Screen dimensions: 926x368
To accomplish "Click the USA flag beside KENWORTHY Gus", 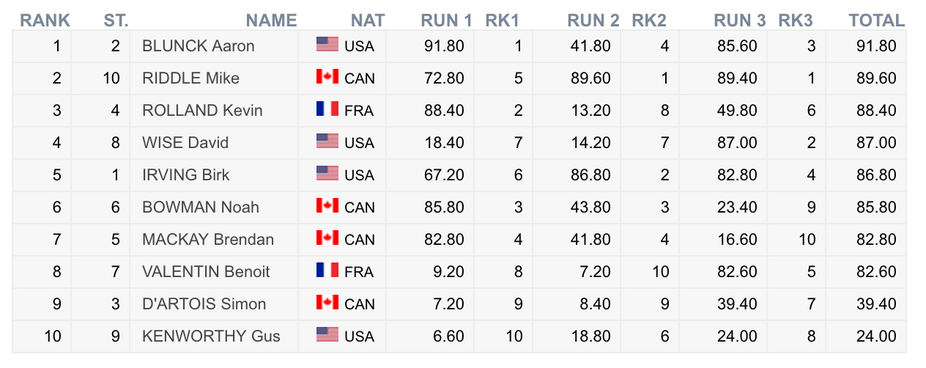I will tap(327, 335).
